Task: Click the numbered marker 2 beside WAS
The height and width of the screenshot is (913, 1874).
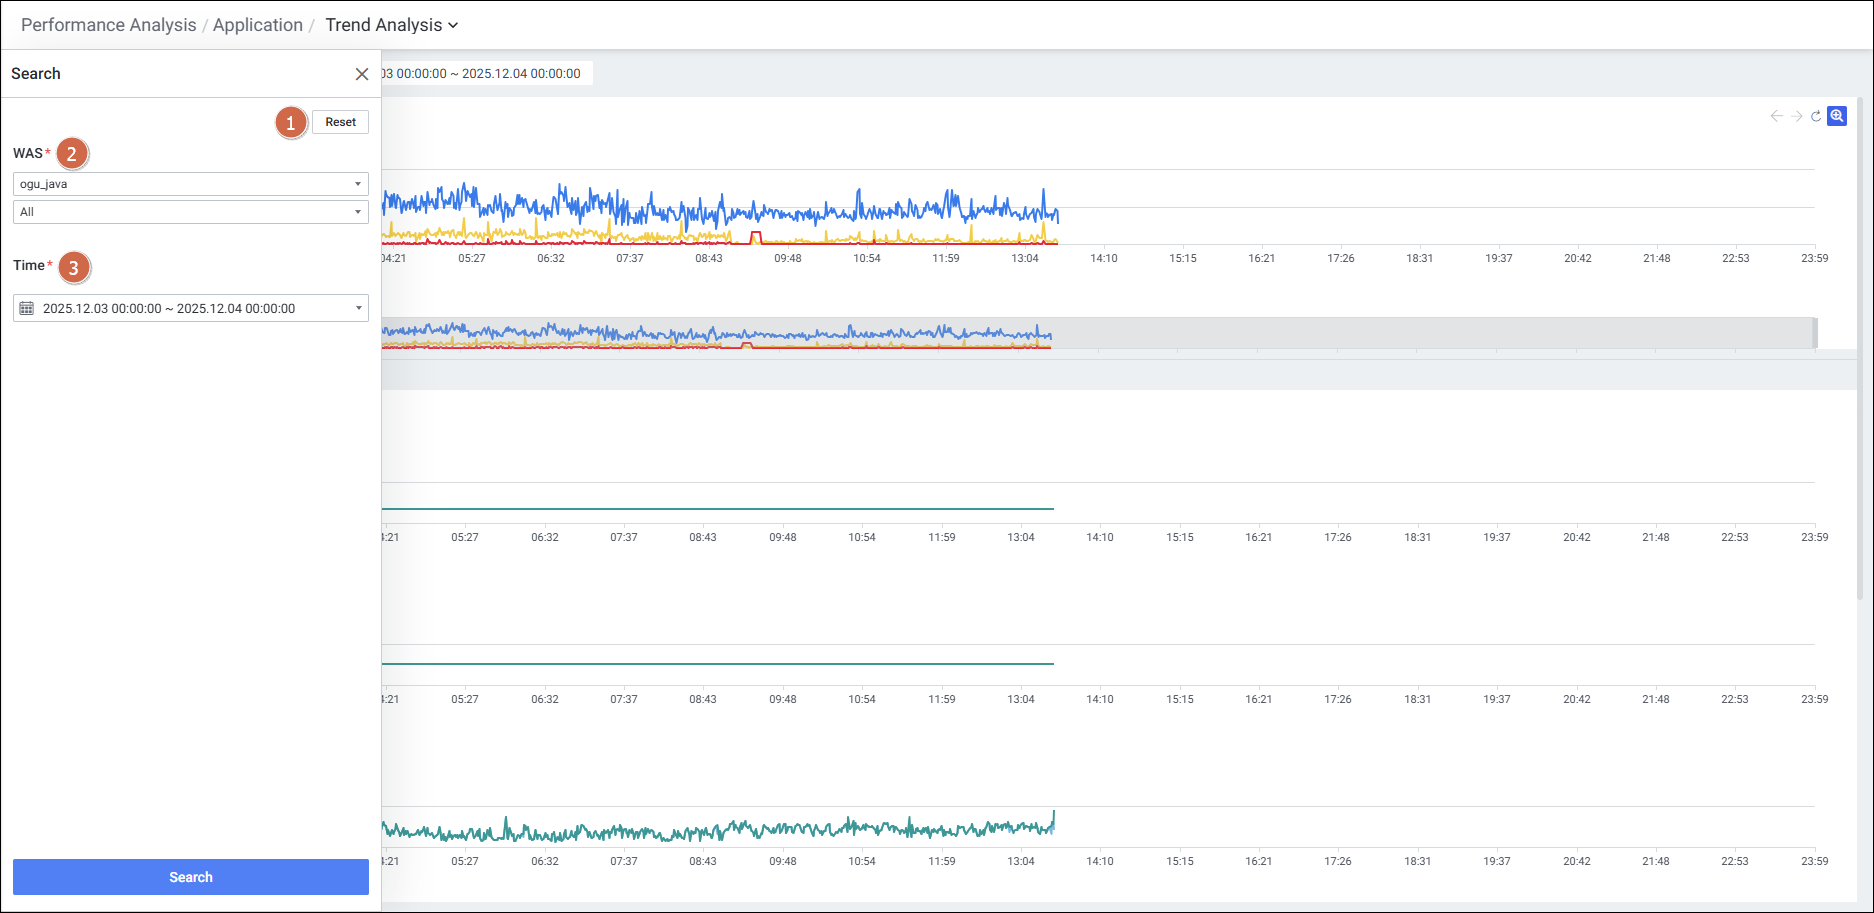Action: 72,154
